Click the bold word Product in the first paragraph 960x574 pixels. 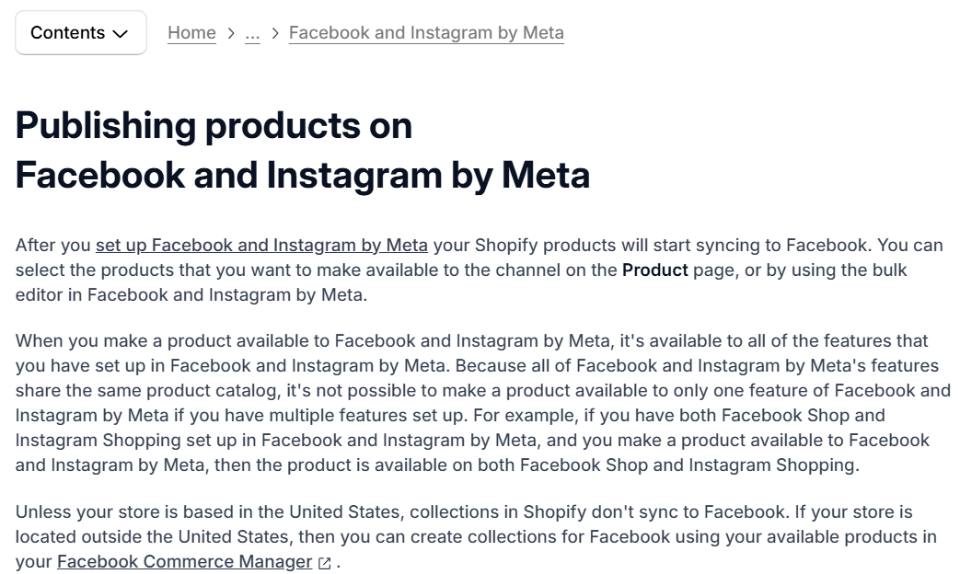tap(655, 270)
